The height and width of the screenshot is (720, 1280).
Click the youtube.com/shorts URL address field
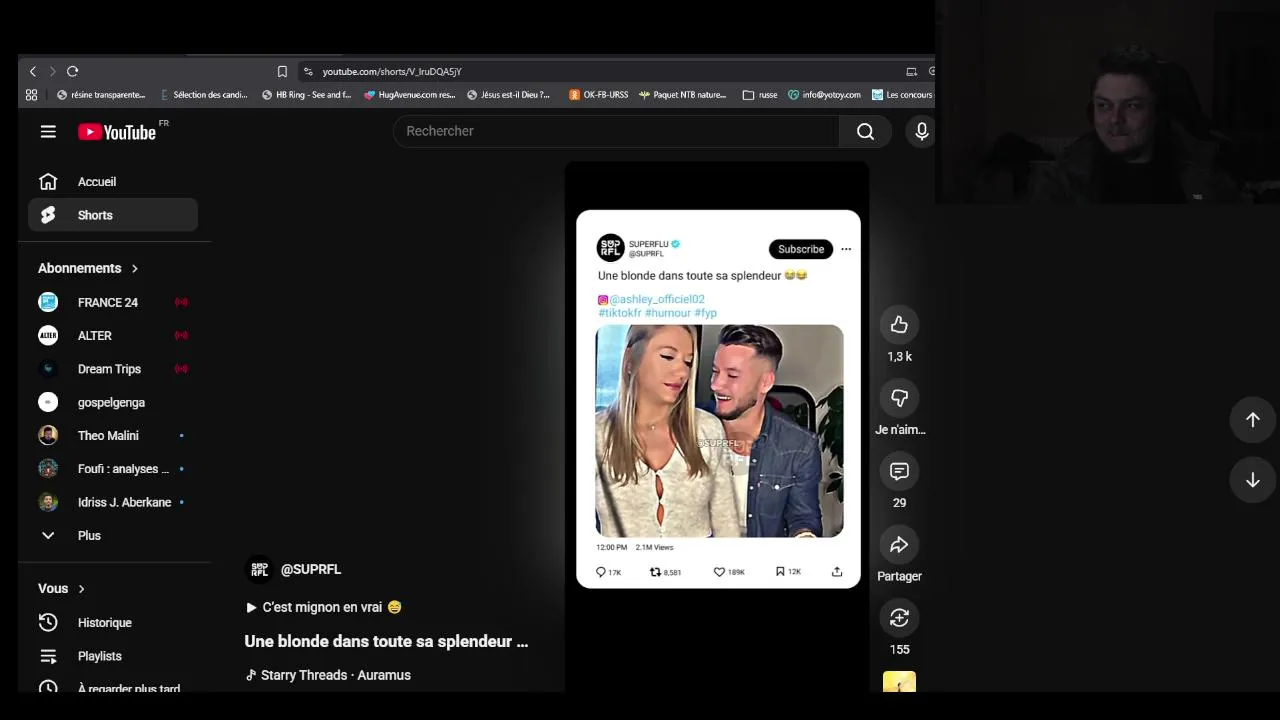[x=392, y=71]
